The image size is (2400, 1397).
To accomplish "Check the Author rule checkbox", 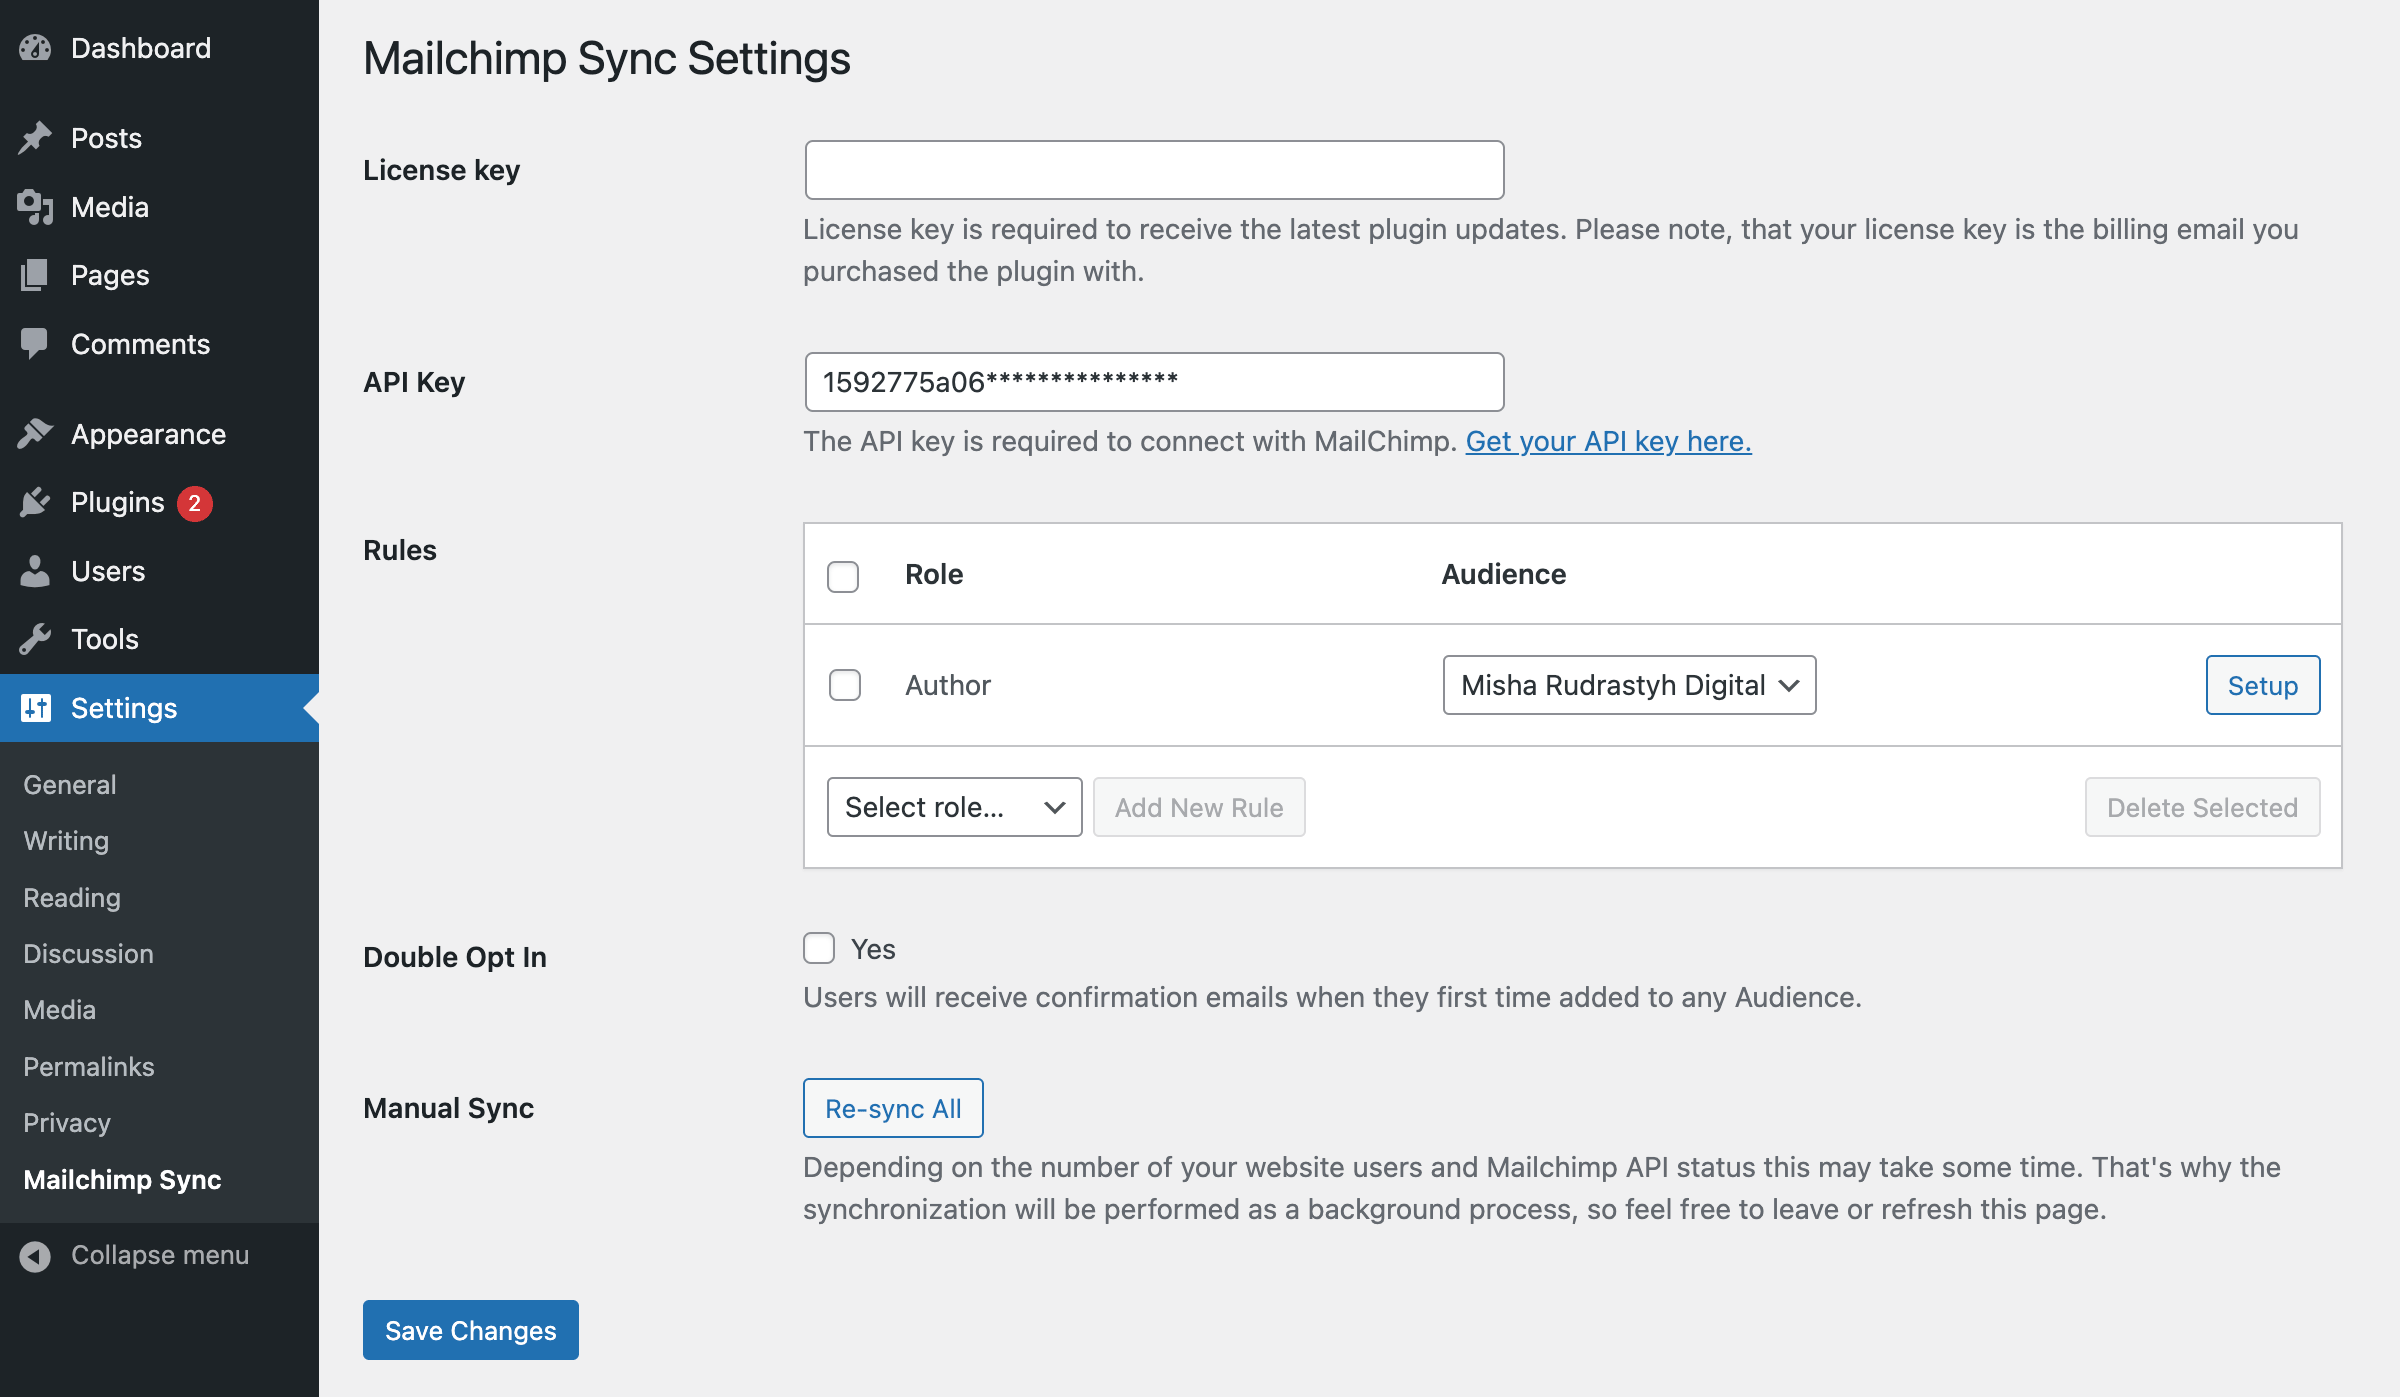I will click(844, 685).
